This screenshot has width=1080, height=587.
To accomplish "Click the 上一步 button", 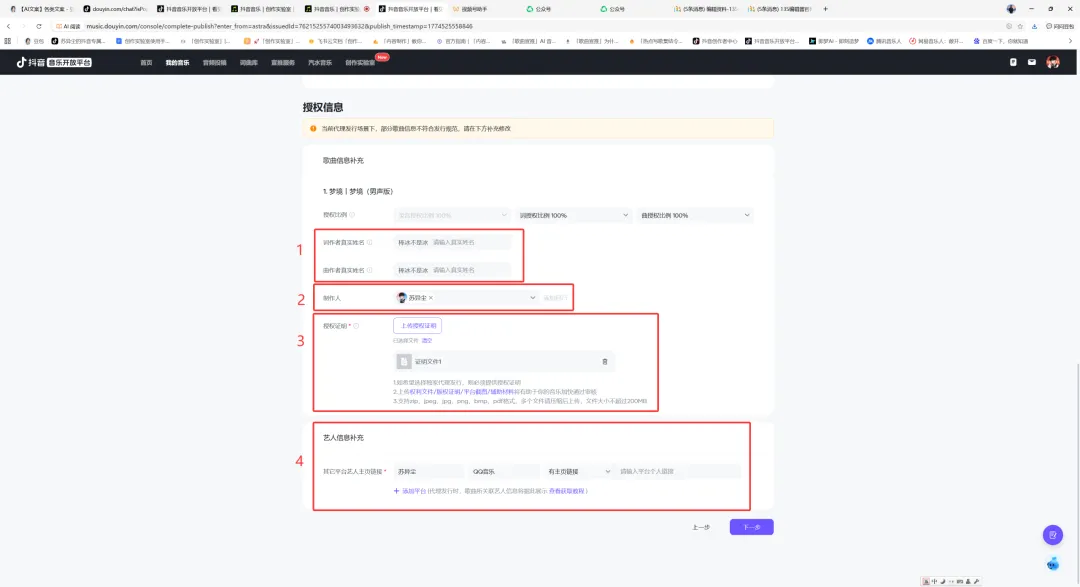I will click(x=701, y=527).
